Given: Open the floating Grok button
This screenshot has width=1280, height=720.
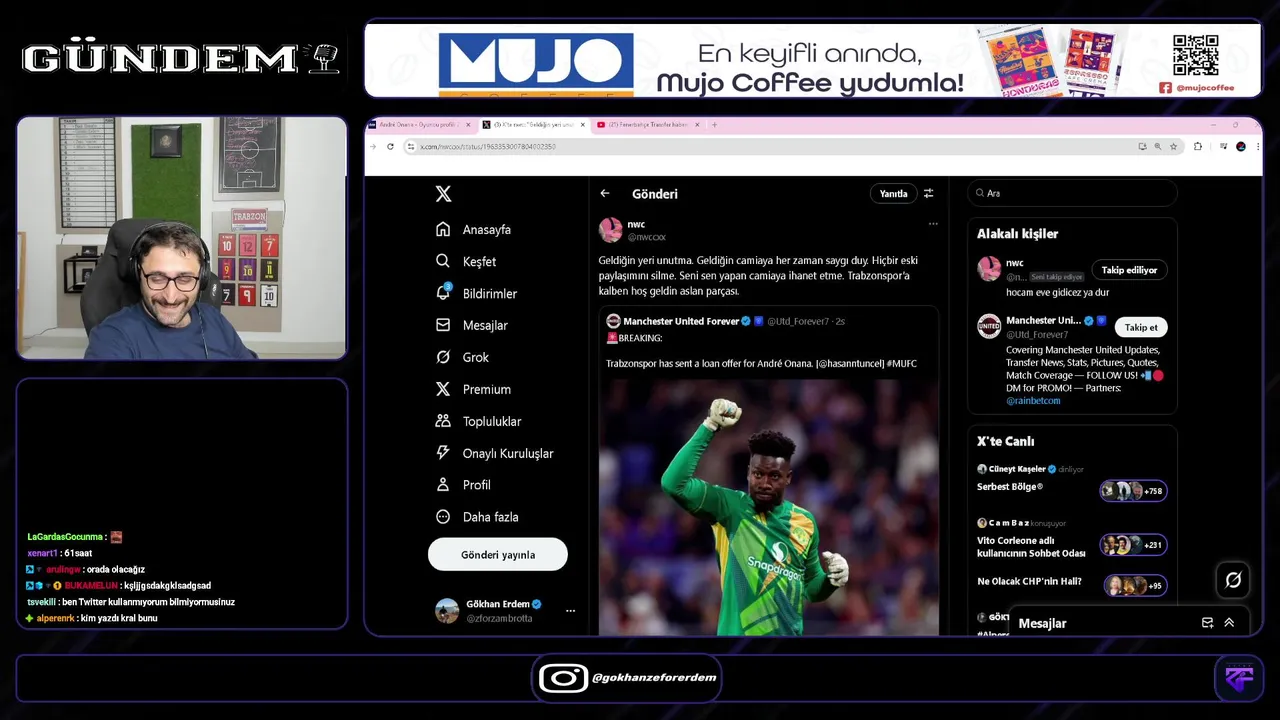Looking at the screenshot, I should pyautogui.click(x=1233, y=580).
